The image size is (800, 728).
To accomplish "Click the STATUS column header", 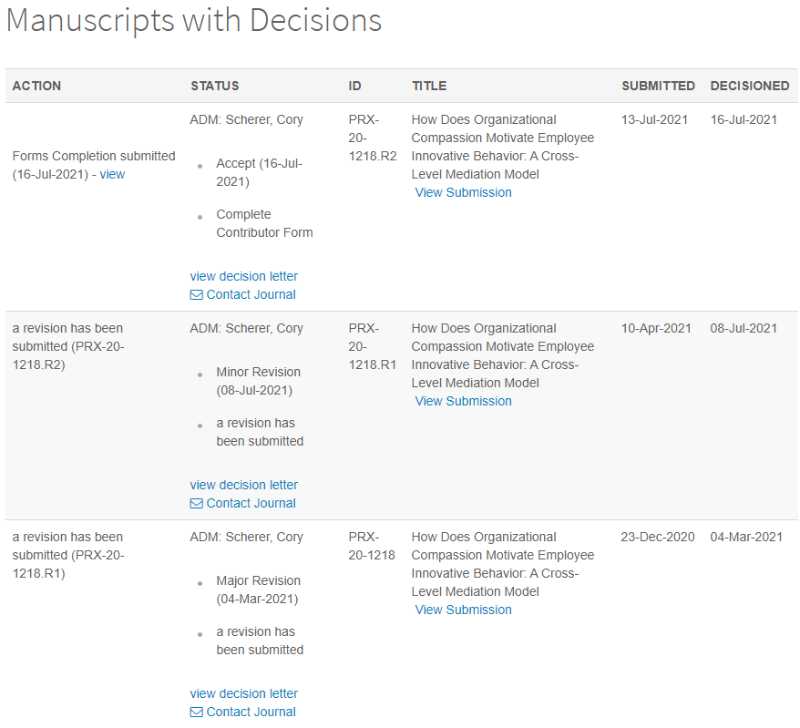I will [215, 86].
